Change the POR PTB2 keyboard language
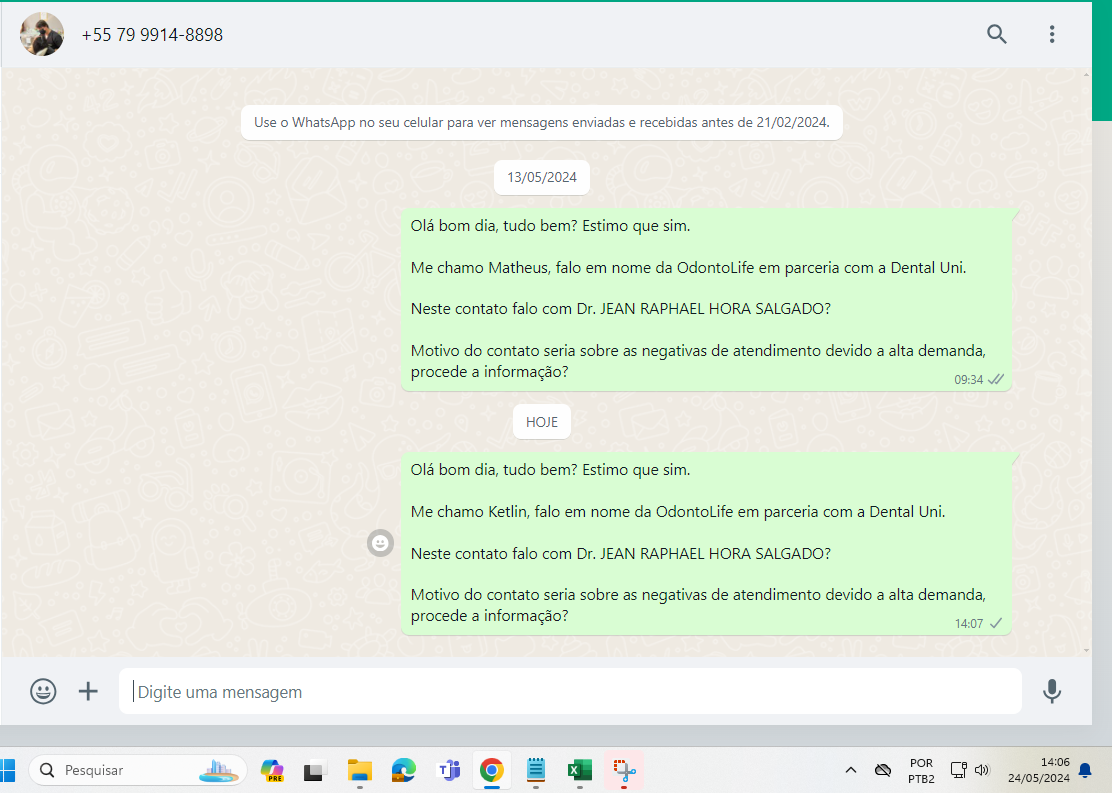 coord(921,770)
